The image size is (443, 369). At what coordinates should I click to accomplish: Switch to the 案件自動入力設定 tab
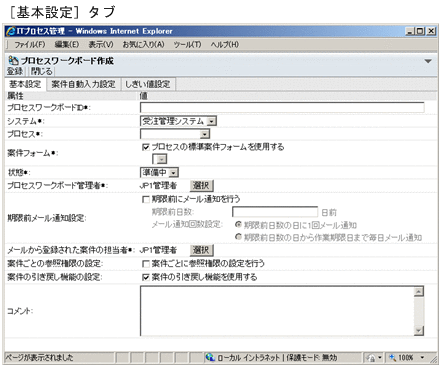pos(83,84)
